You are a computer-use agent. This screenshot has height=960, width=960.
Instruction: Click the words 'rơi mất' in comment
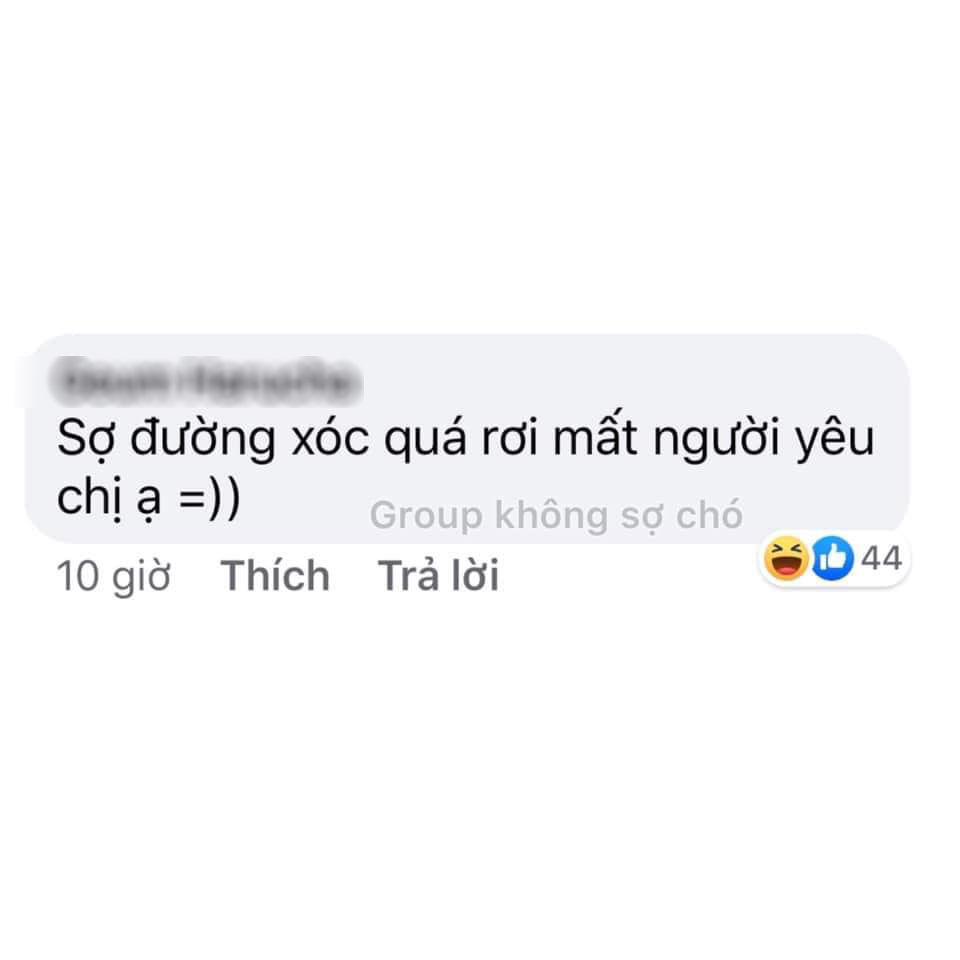pos(560,437)
